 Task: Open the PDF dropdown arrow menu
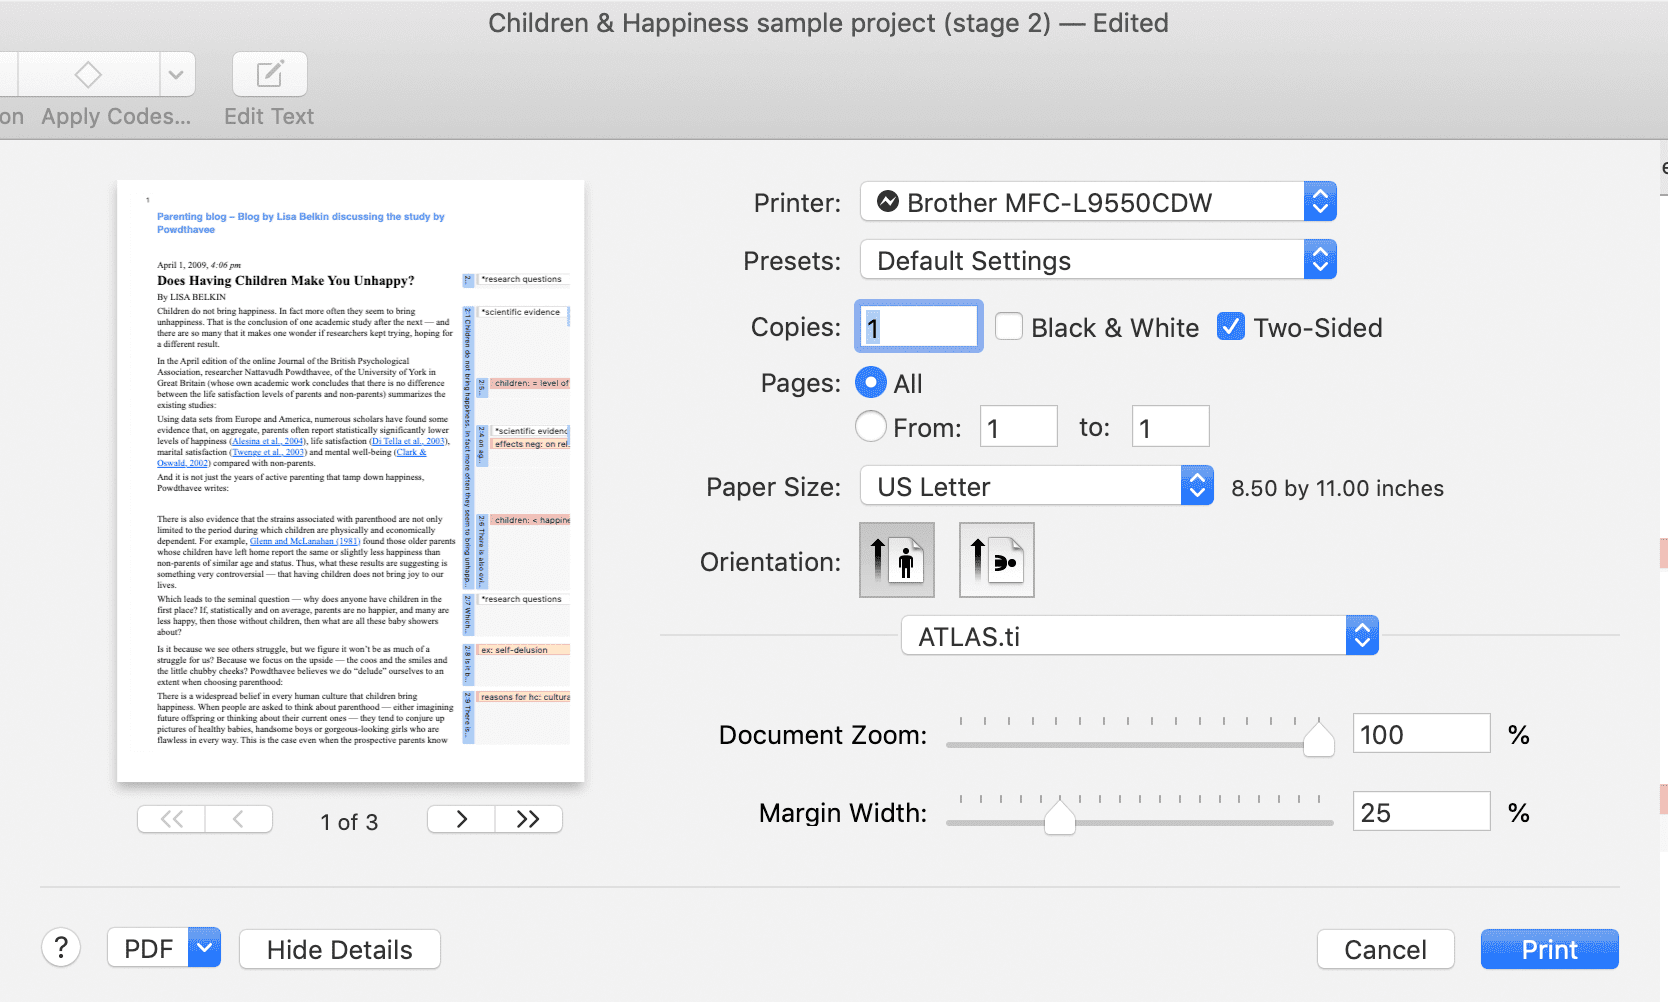click(x=204, y=948)
